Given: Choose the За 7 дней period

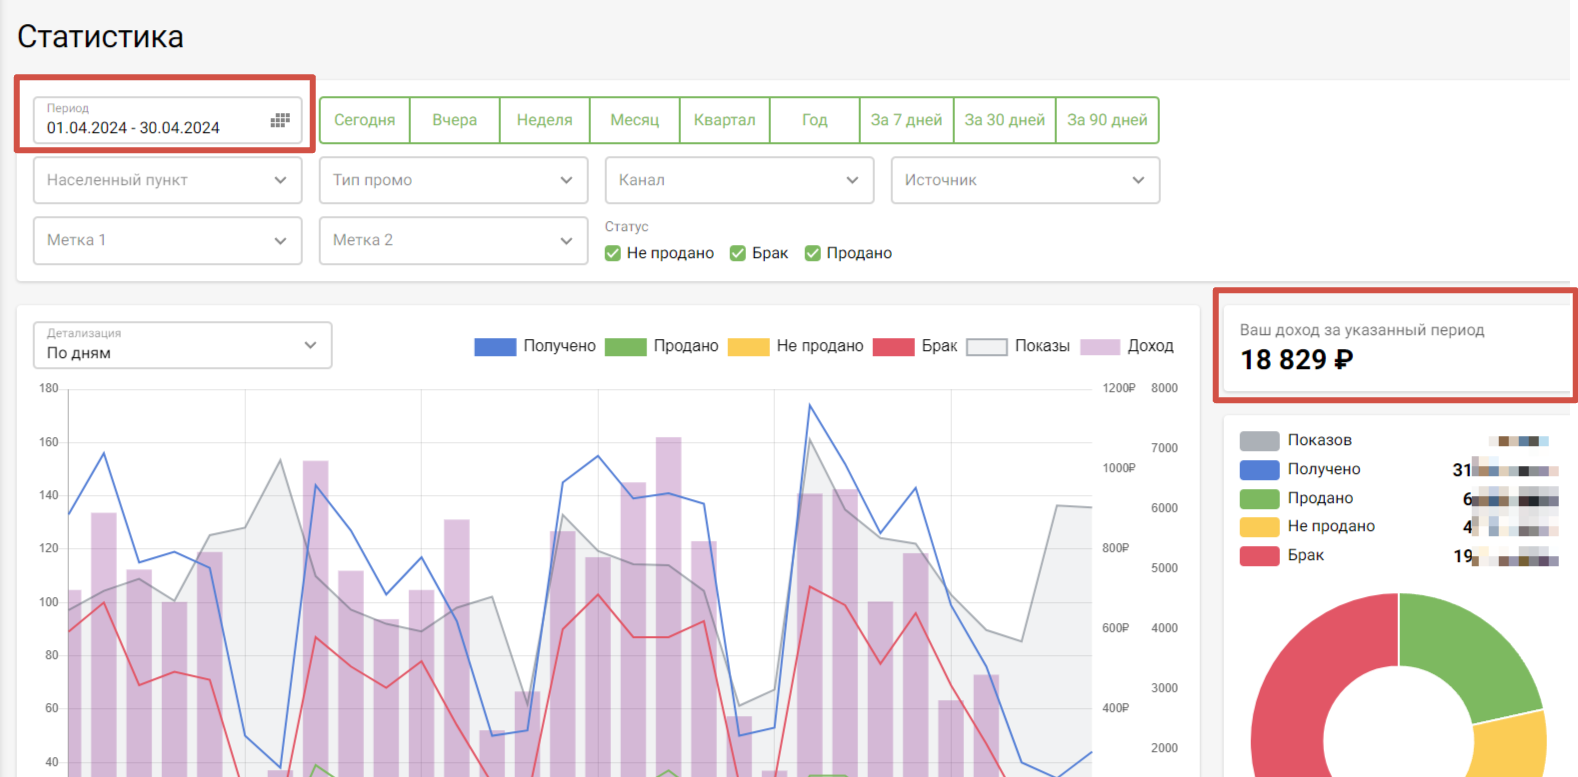Looking at the screenshot, I should click(x=907, y=120).
